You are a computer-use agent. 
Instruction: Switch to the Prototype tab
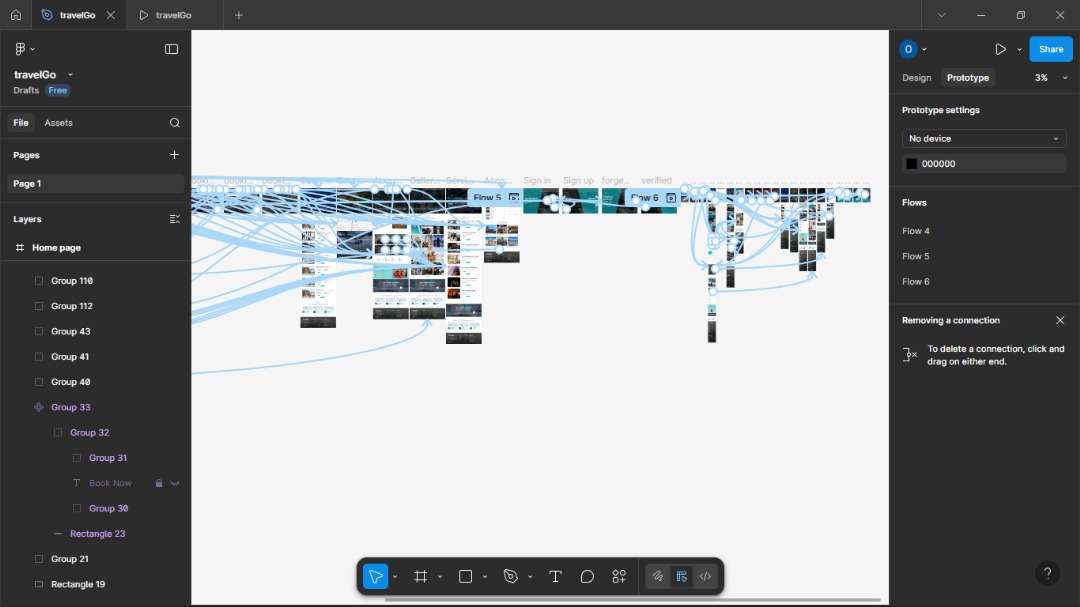pos(968,78)
